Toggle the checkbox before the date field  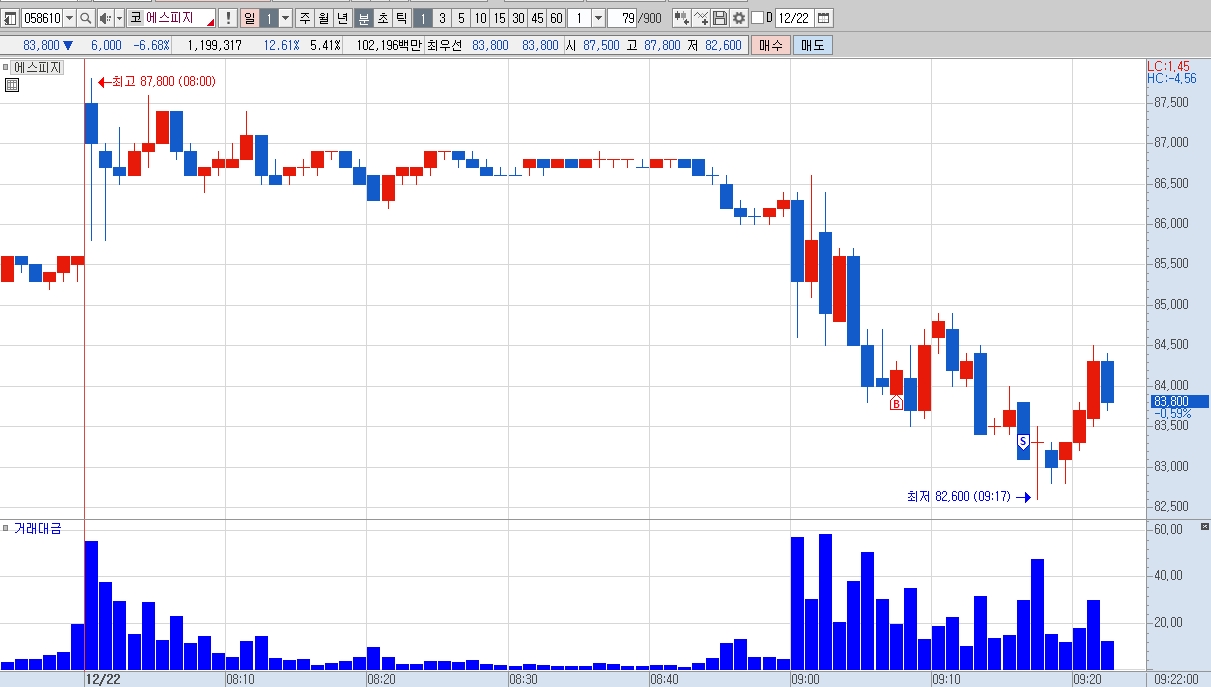[756, 18]
